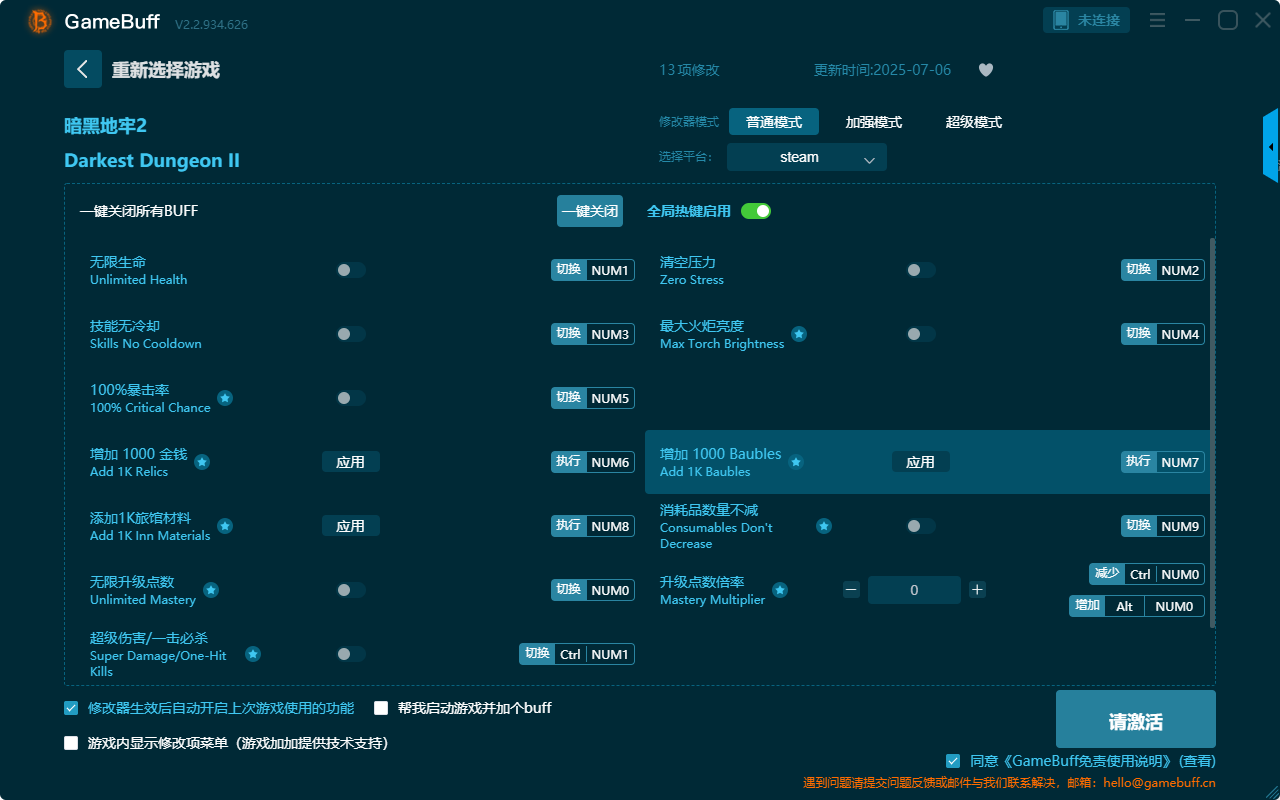Viewport: 1280px width, 800px height.
Task: Expand the blue side panel arrow tab
Action: 1271,146
